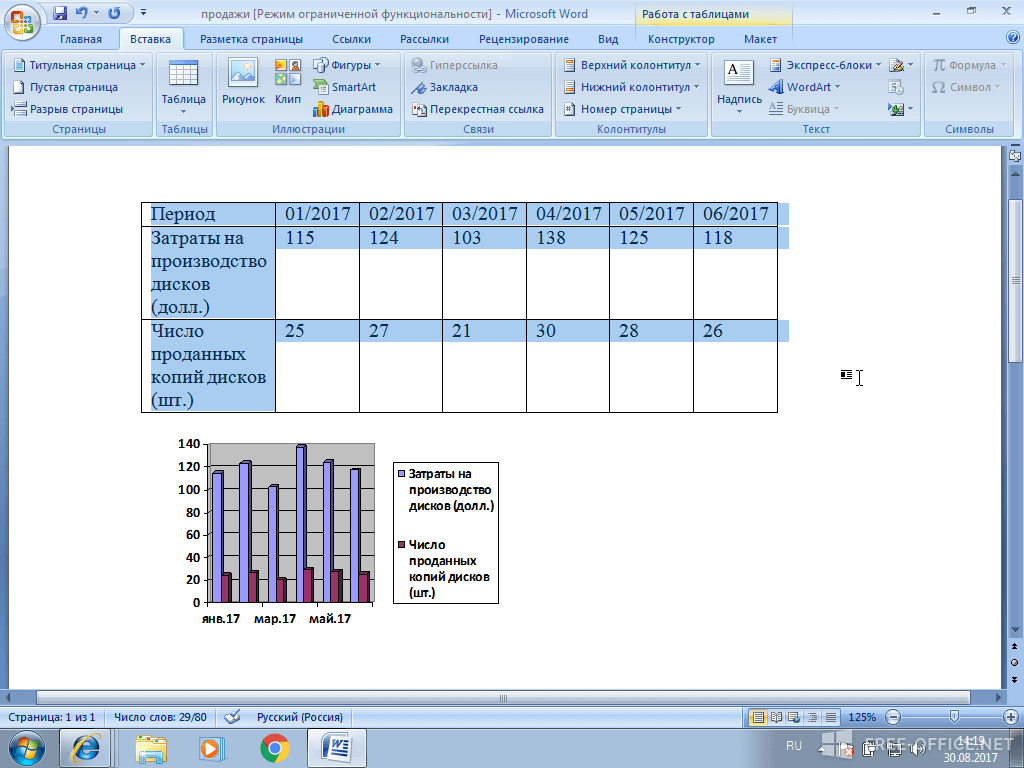Viewport: 1024px width, 768px height.
Task: Open the Экспресс-блоки quick parts dropdown
Action: (825, 65)
